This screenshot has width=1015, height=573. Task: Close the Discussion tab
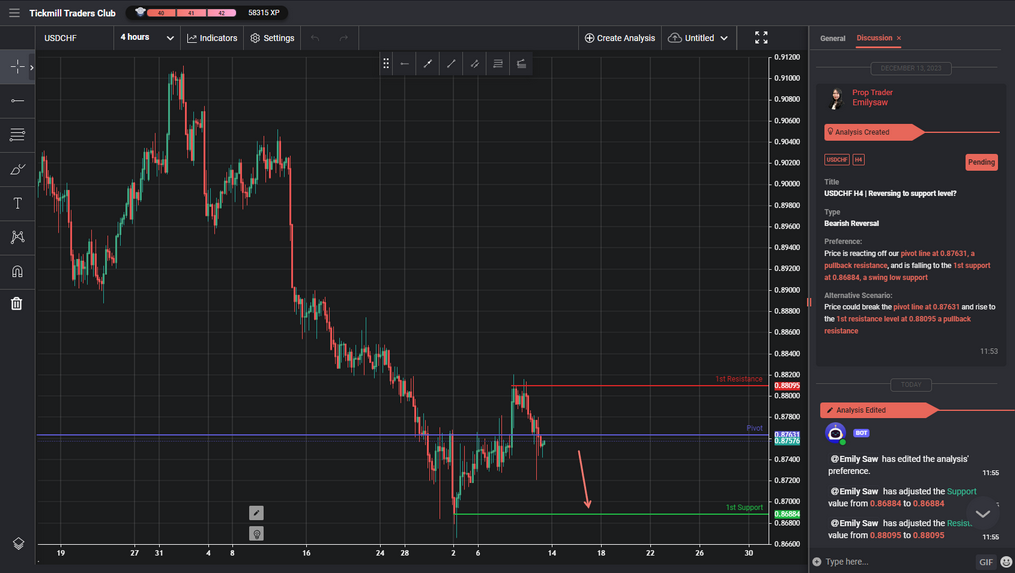tap(898, 38)
